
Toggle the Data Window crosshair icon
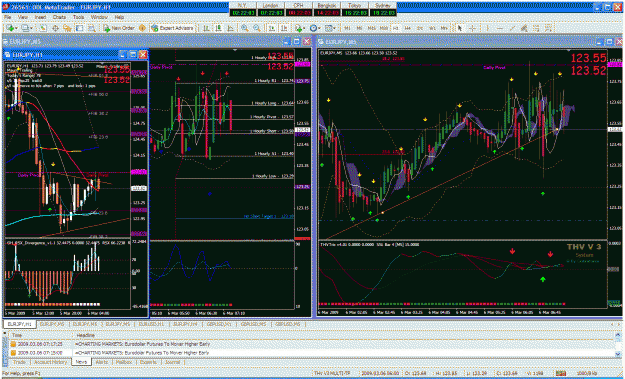coord(55,28)
